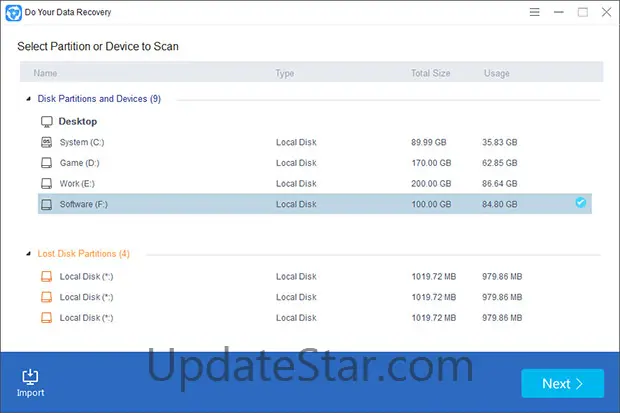Screen dimensions: 620x413
Task: Maximize the Do Your Data Recovery window
Action: (582, 12)
